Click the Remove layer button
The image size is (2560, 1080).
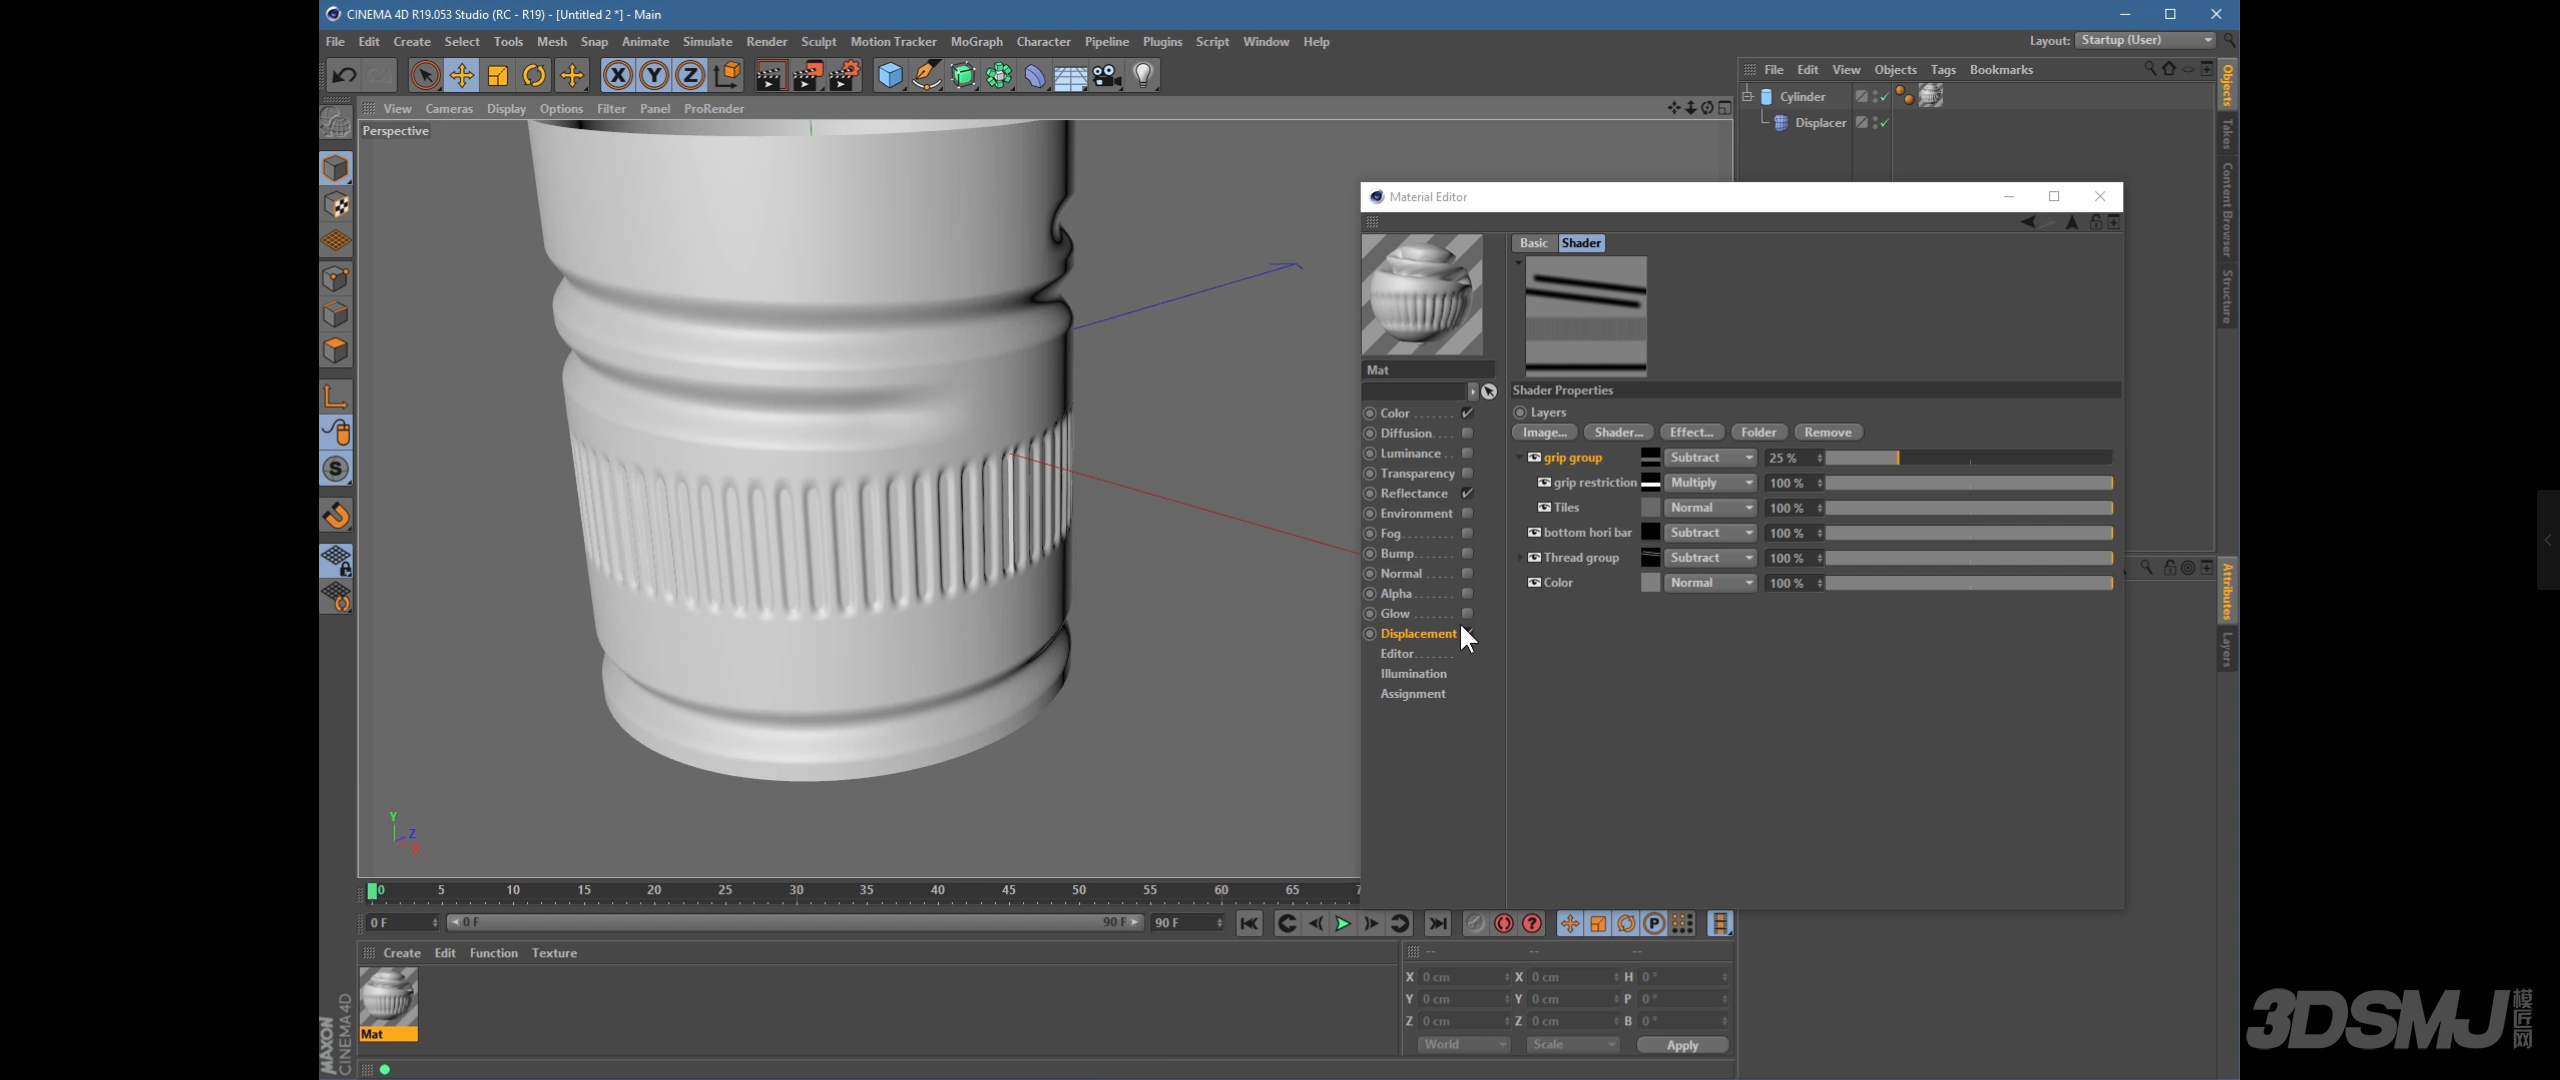pos(1828,432)
